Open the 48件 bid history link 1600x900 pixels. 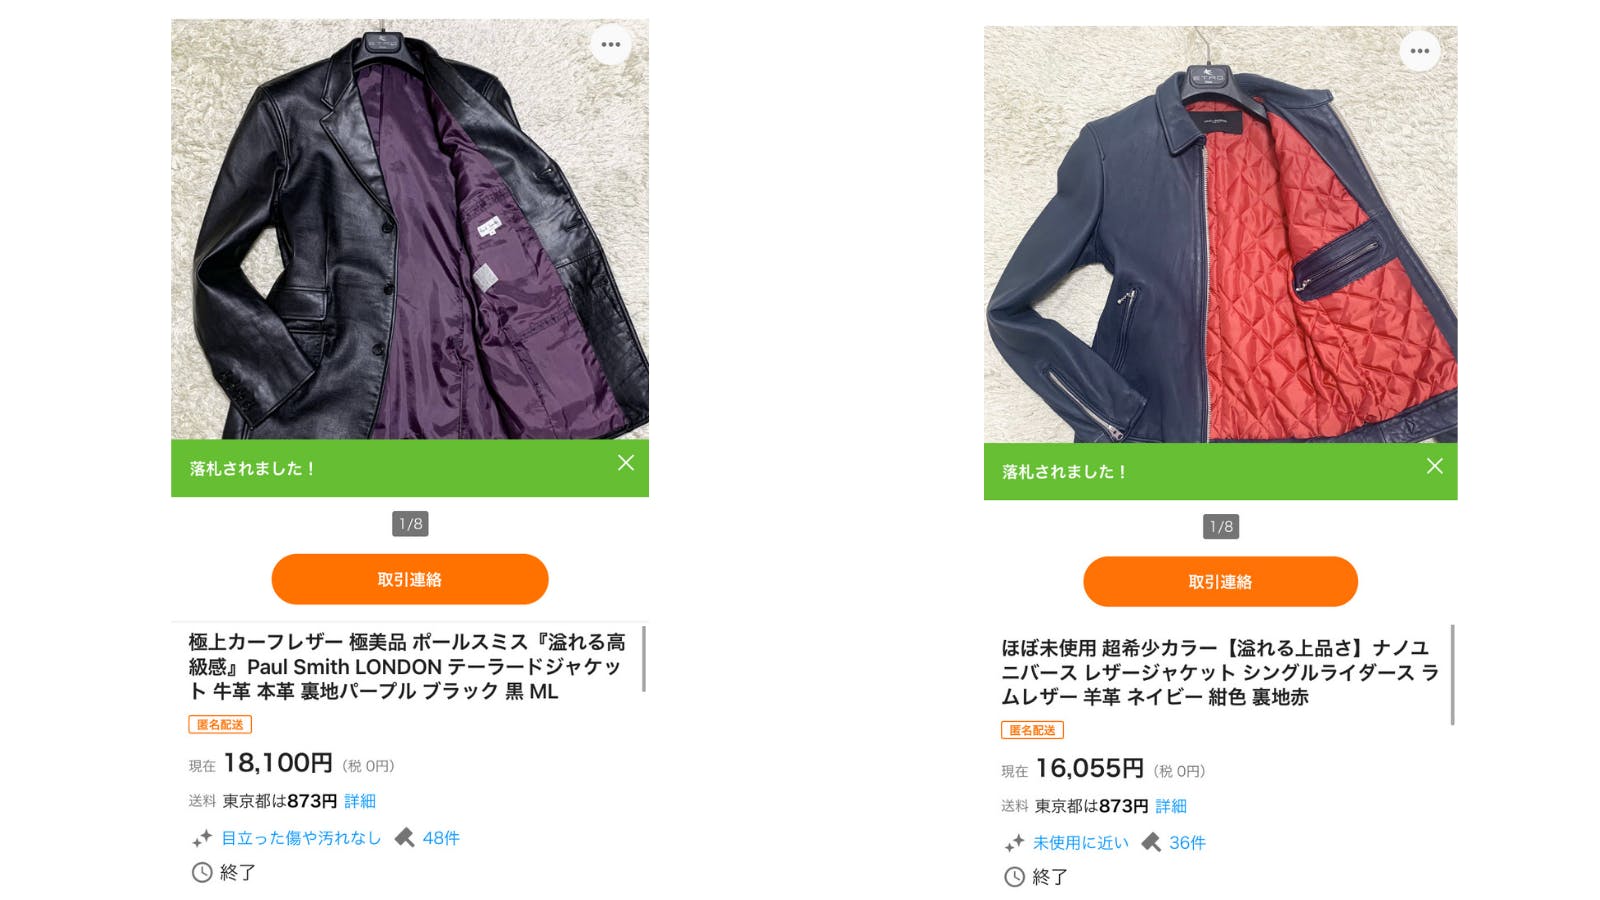click(x=441, y=838)
